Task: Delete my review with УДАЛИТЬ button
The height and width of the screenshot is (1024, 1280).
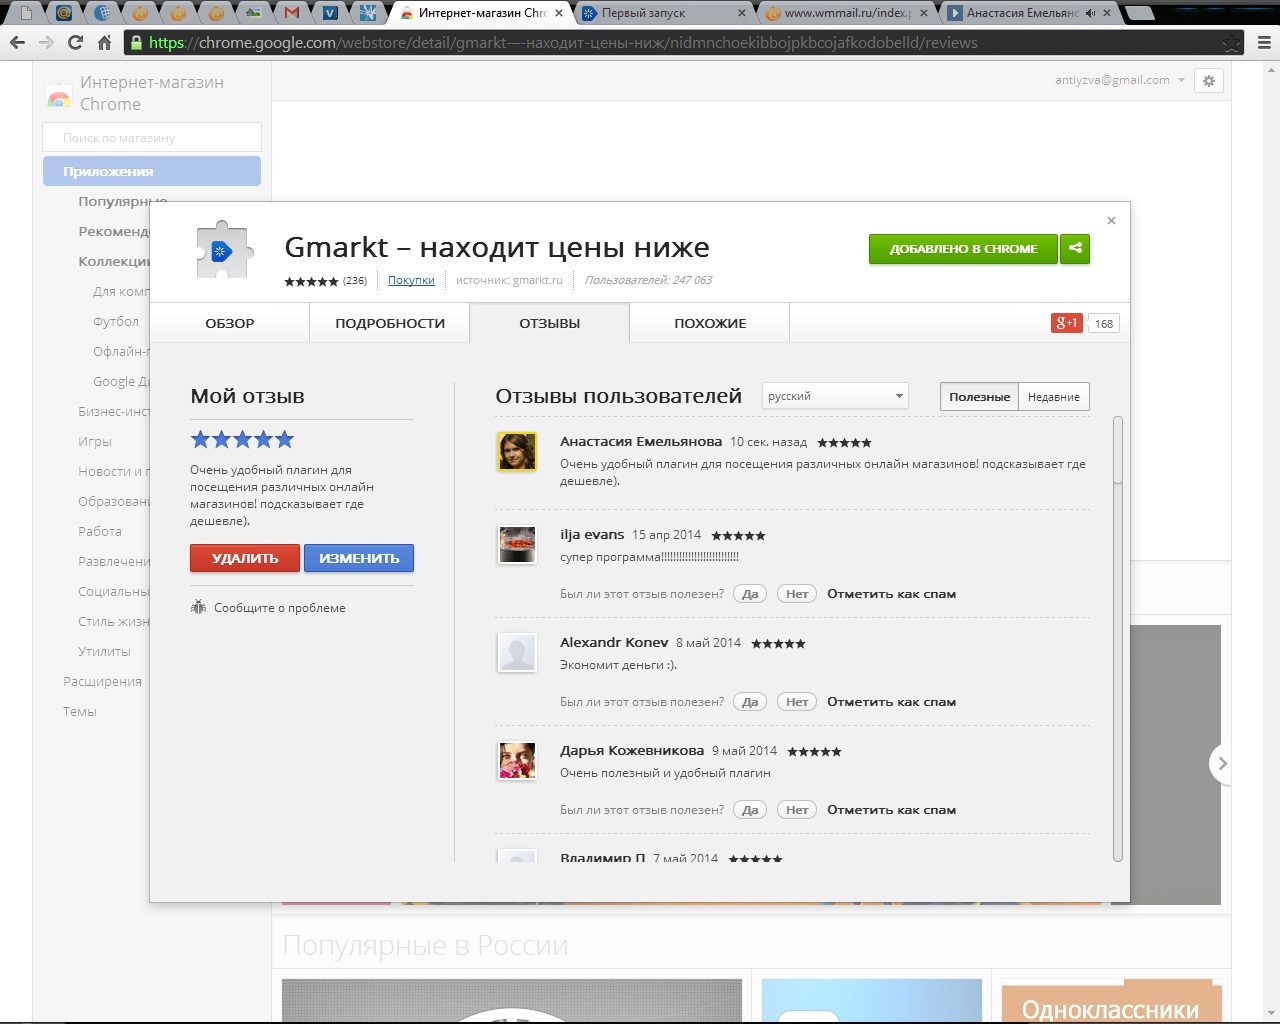Action: [x=245, y=558]
